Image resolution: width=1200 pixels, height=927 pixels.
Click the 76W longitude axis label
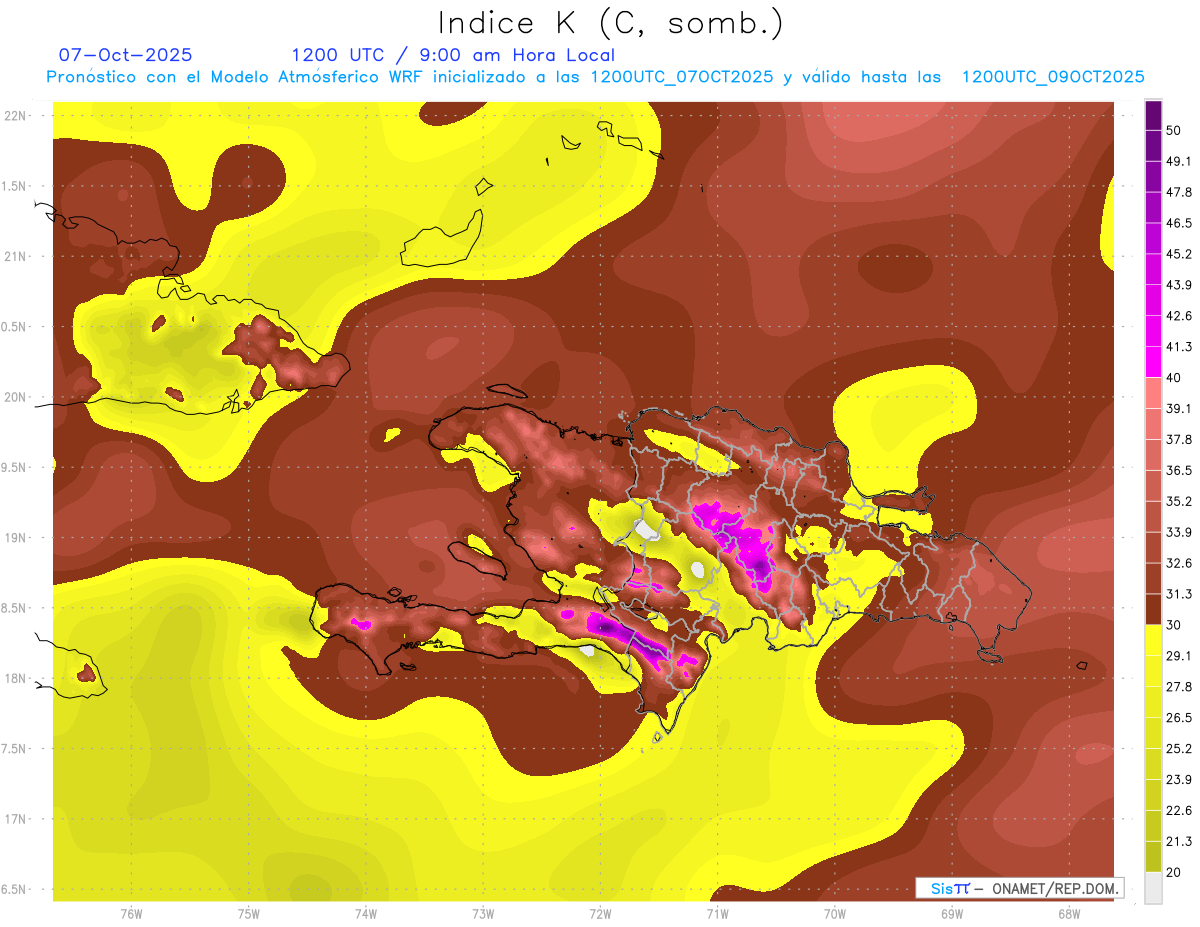click(131, 913)
